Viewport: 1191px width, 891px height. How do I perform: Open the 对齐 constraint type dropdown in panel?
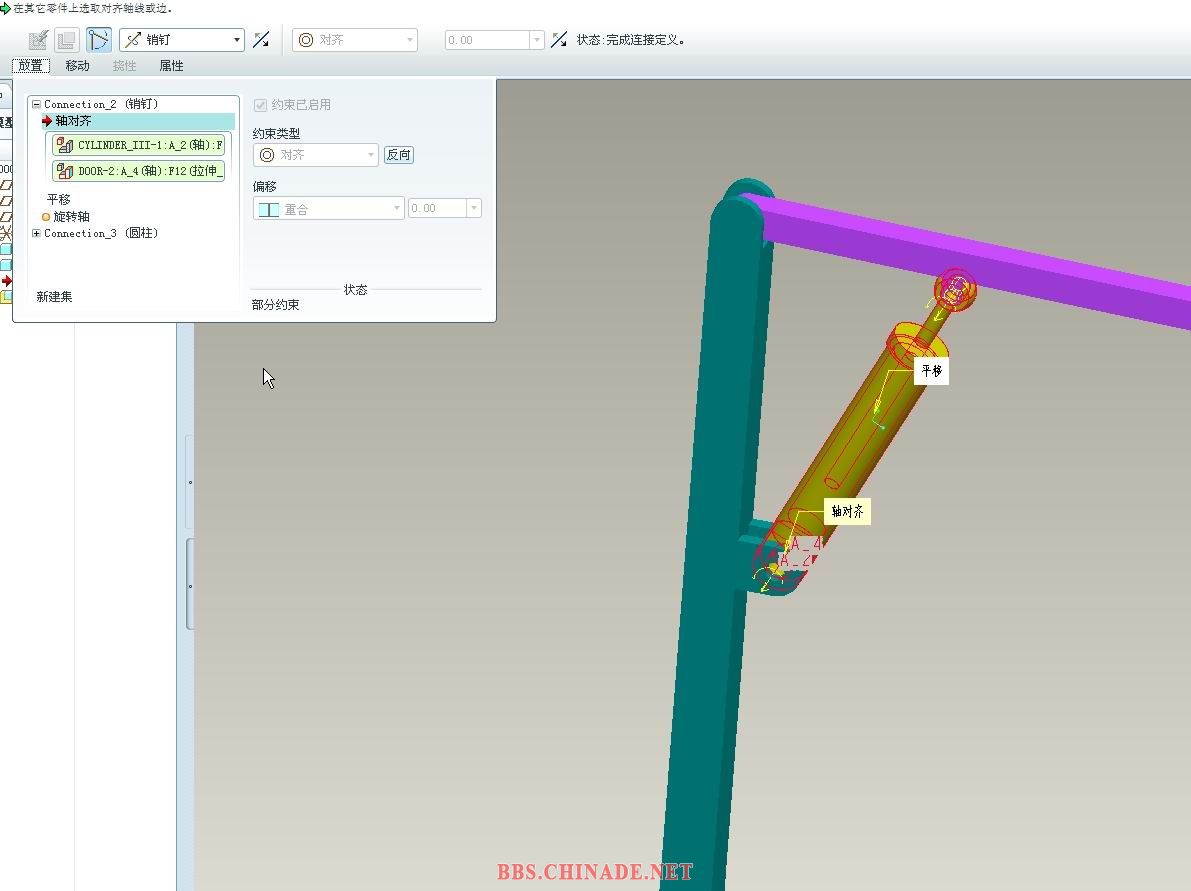pyautogui.click(x=371, y=155)
